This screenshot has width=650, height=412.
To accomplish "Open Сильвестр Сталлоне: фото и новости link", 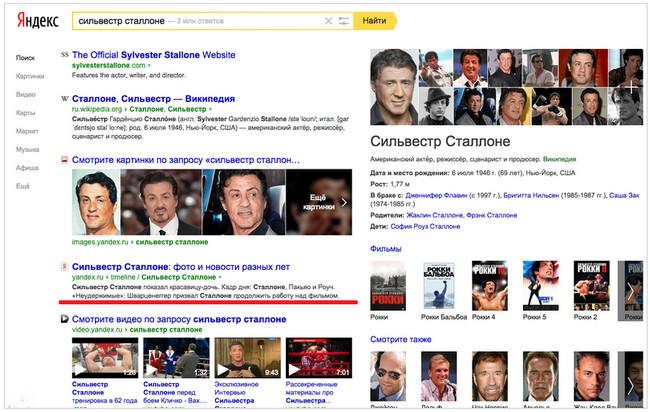I will (x=181, y=267).
